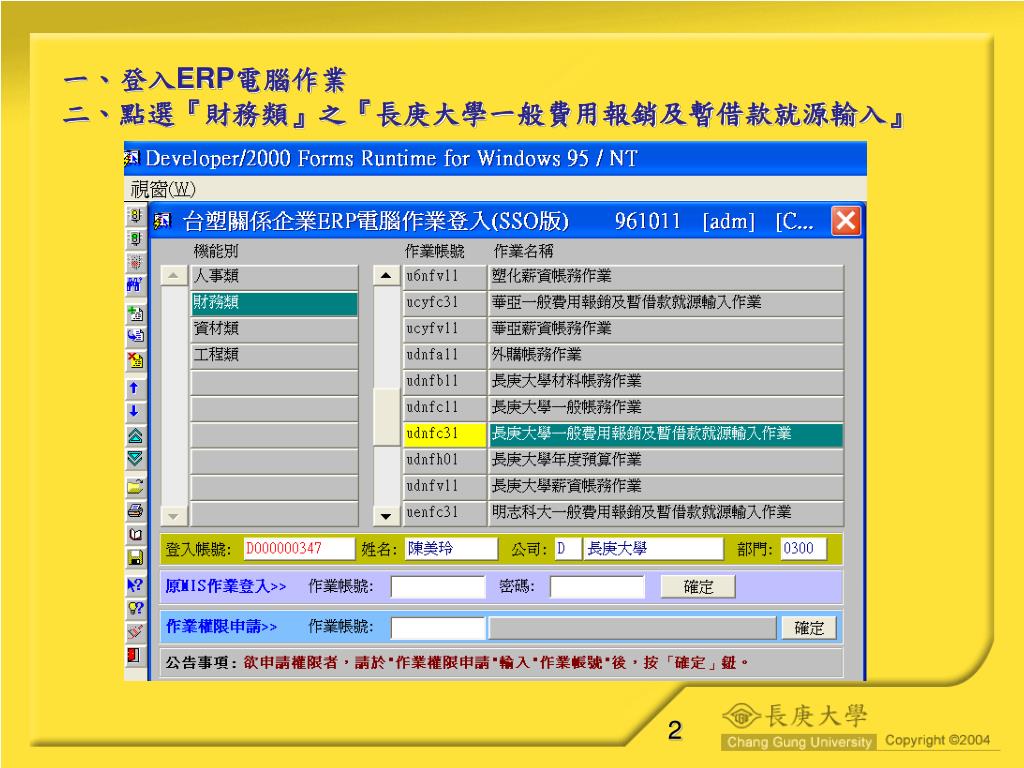Click the lightbulb question hint icon
Viewport: 1024px width, 768px height.
point(135,608)
